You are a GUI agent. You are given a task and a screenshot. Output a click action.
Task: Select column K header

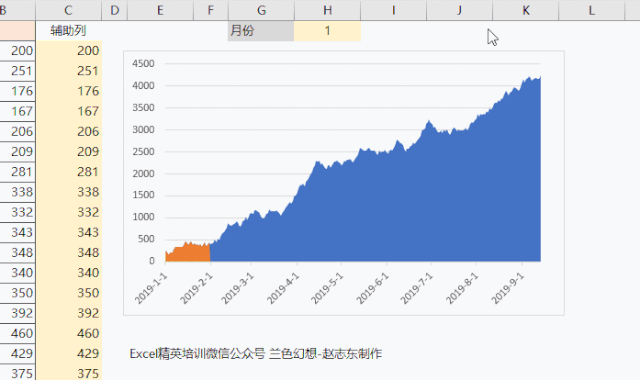click(x=526, y=10)
